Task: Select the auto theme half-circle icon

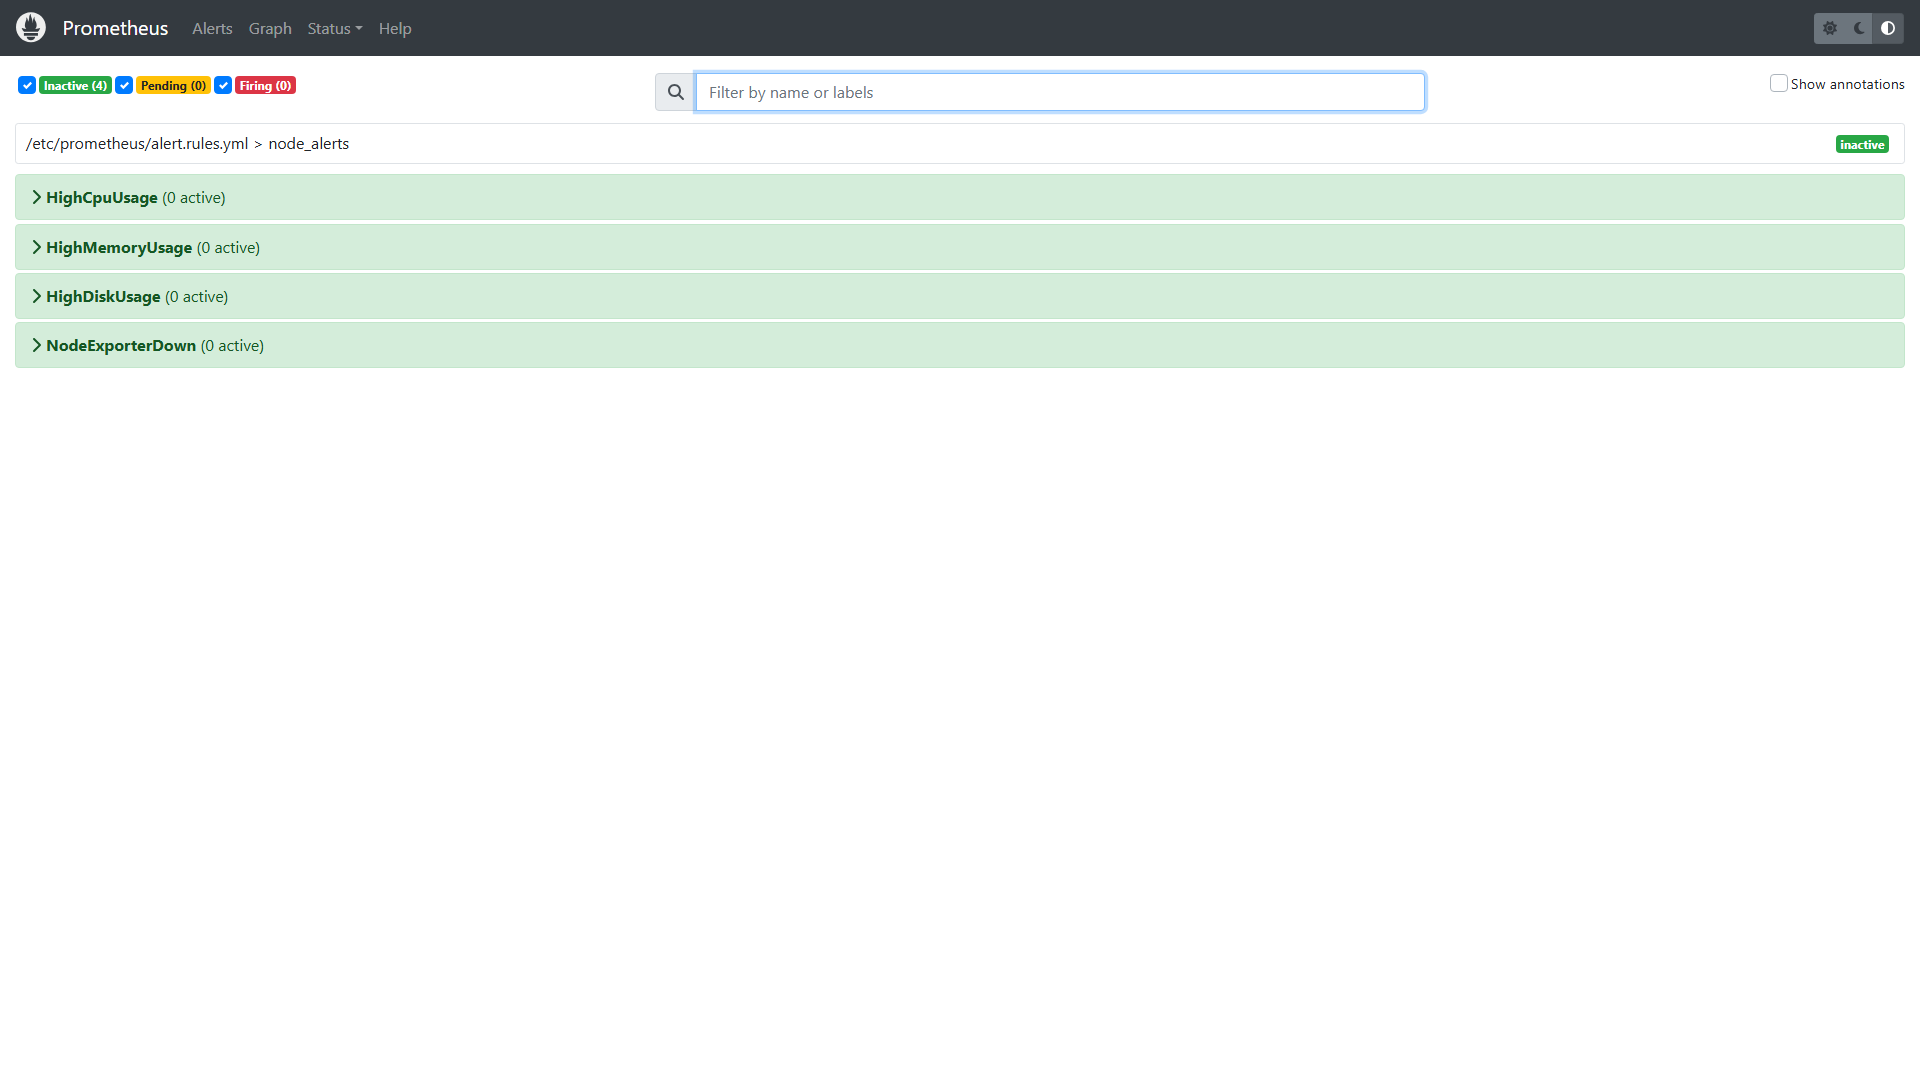Action: 1888,28
